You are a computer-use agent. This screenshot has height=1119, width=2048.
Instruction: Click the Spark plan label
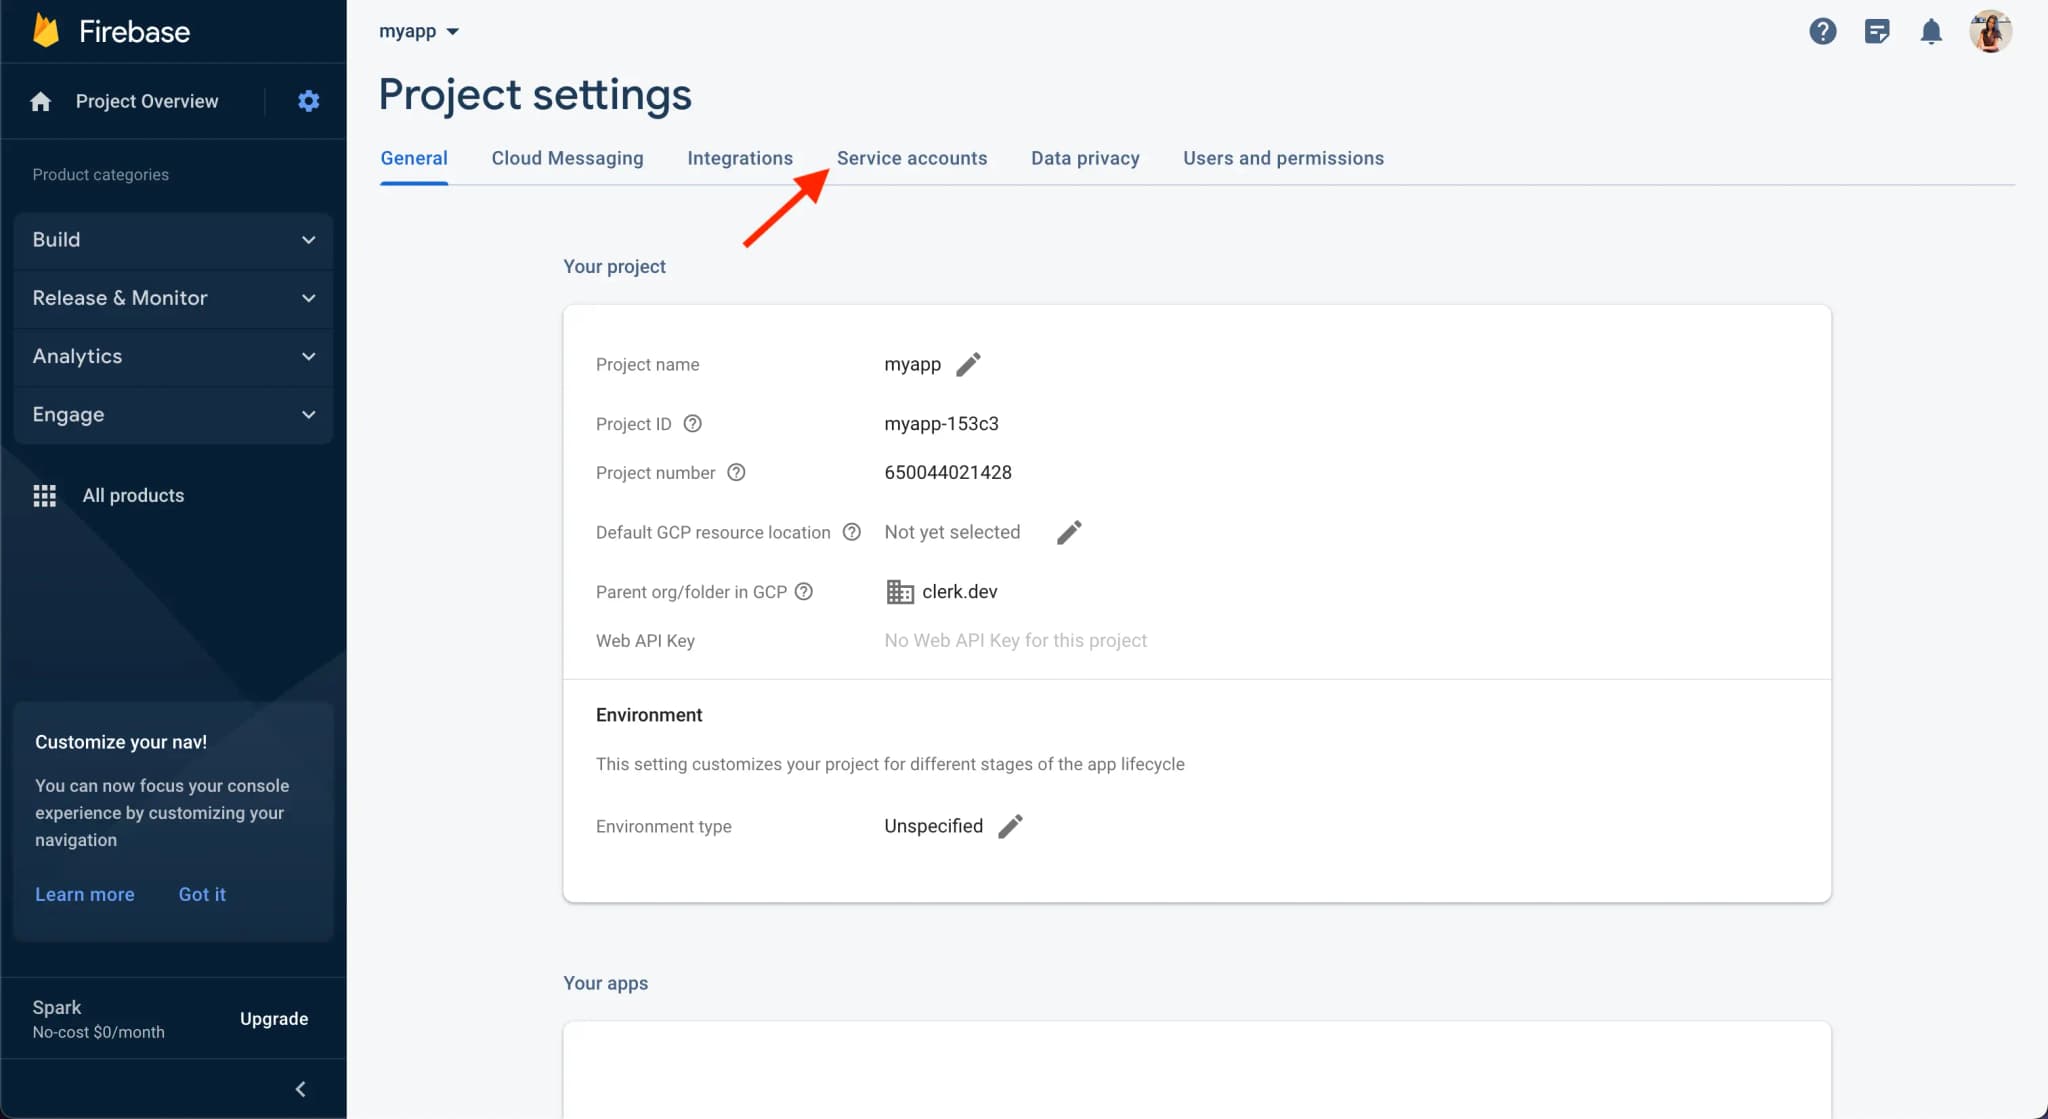[x=57, y=1007]
